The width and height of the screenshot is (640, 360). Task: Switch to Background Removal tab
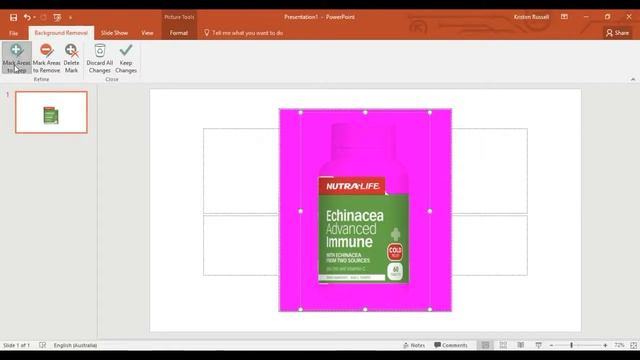(x=61, y=33)
